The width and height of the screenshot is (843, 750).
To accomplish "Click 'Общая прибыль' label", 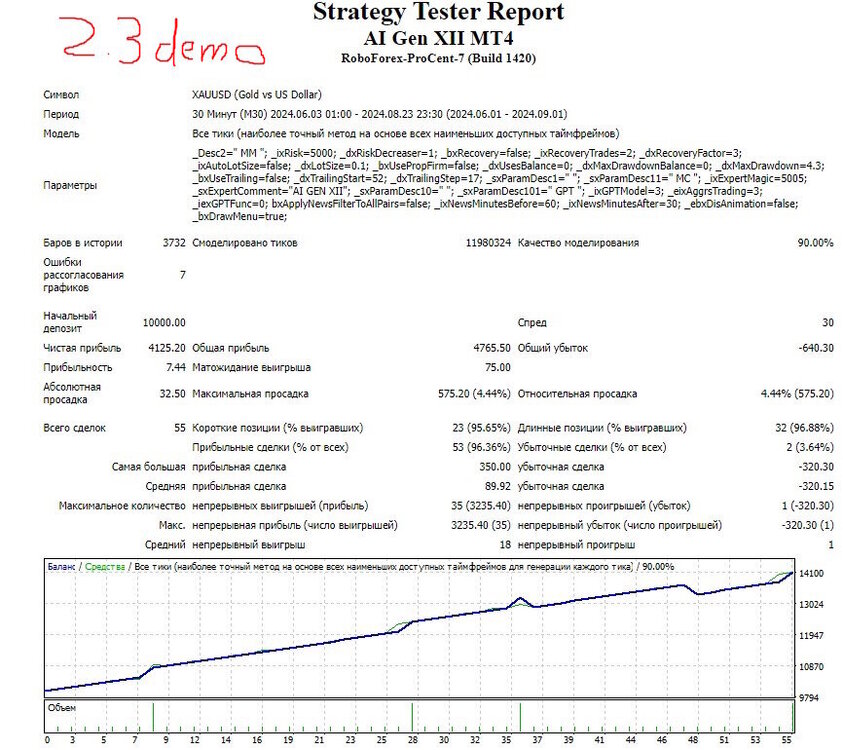I will coord(231,348).
